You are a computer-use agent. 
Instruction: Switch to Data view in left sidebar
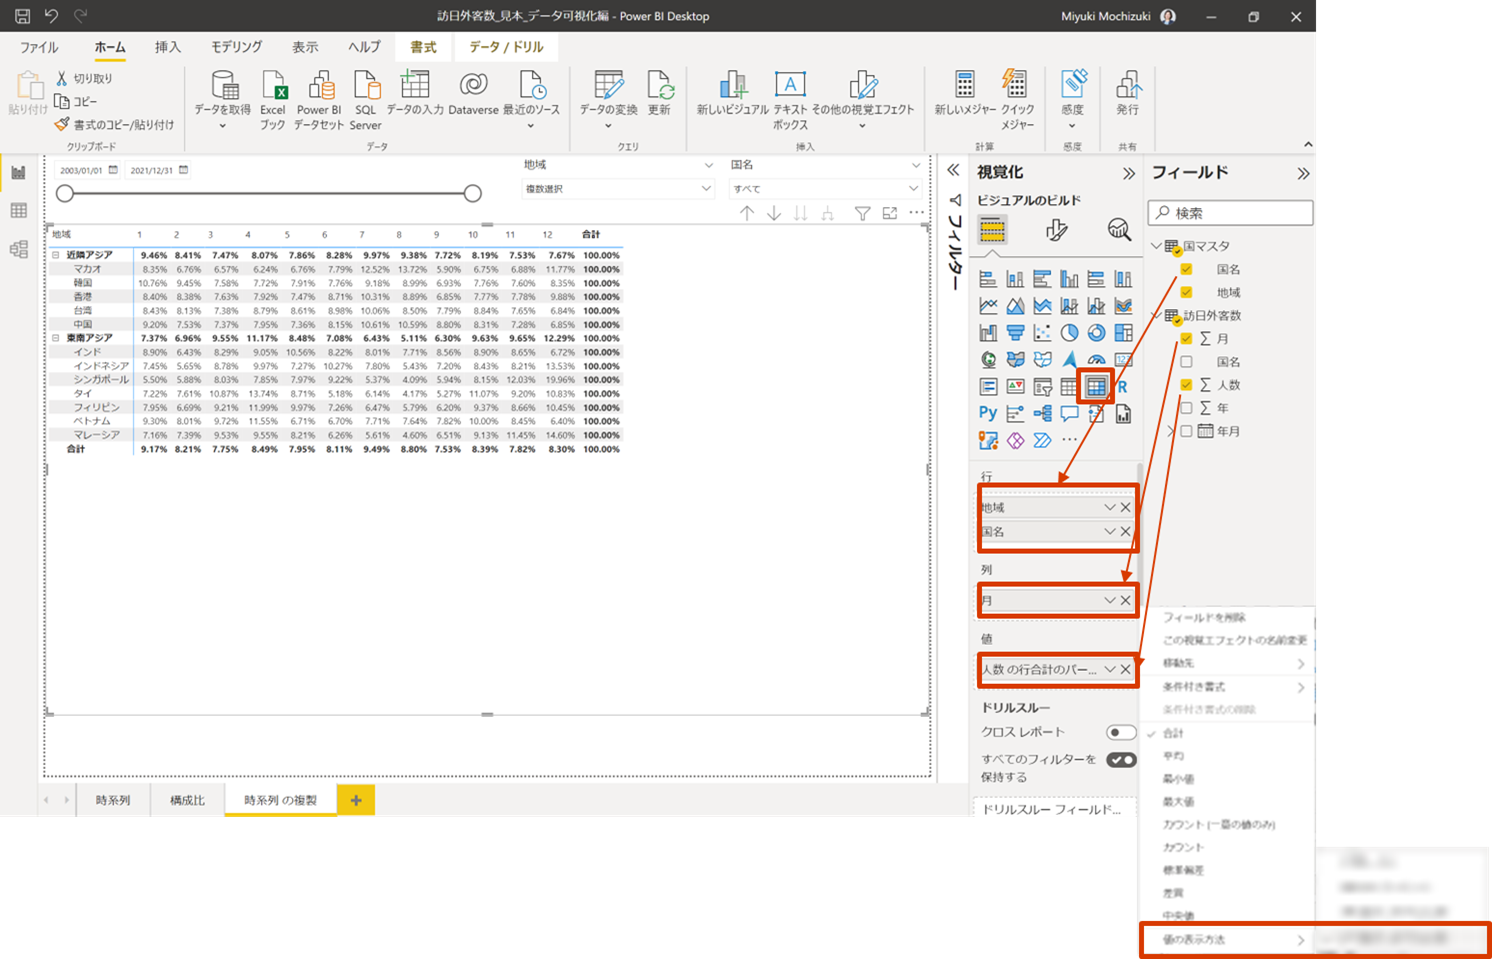18,211
